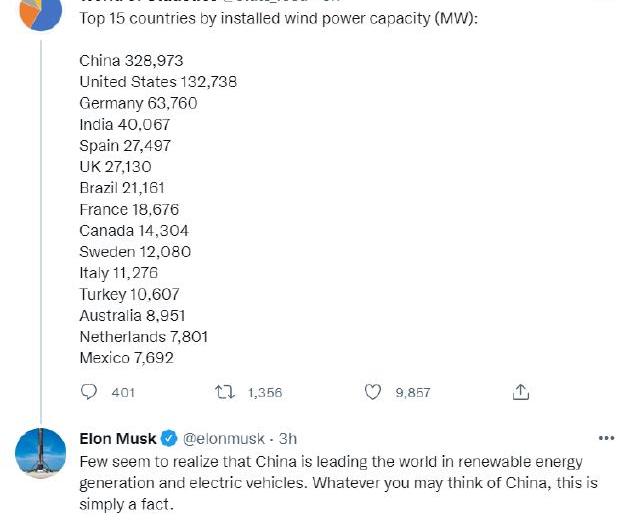Click the 401 replies count
The image size is (630, 527).
pyautogui.click(x=122, y=393)
